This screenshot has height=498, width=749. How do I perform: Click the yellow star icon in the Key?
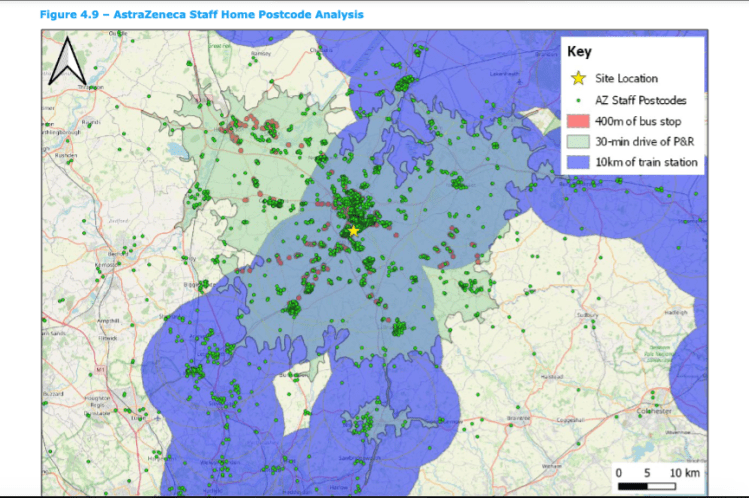tap(579, 78)
